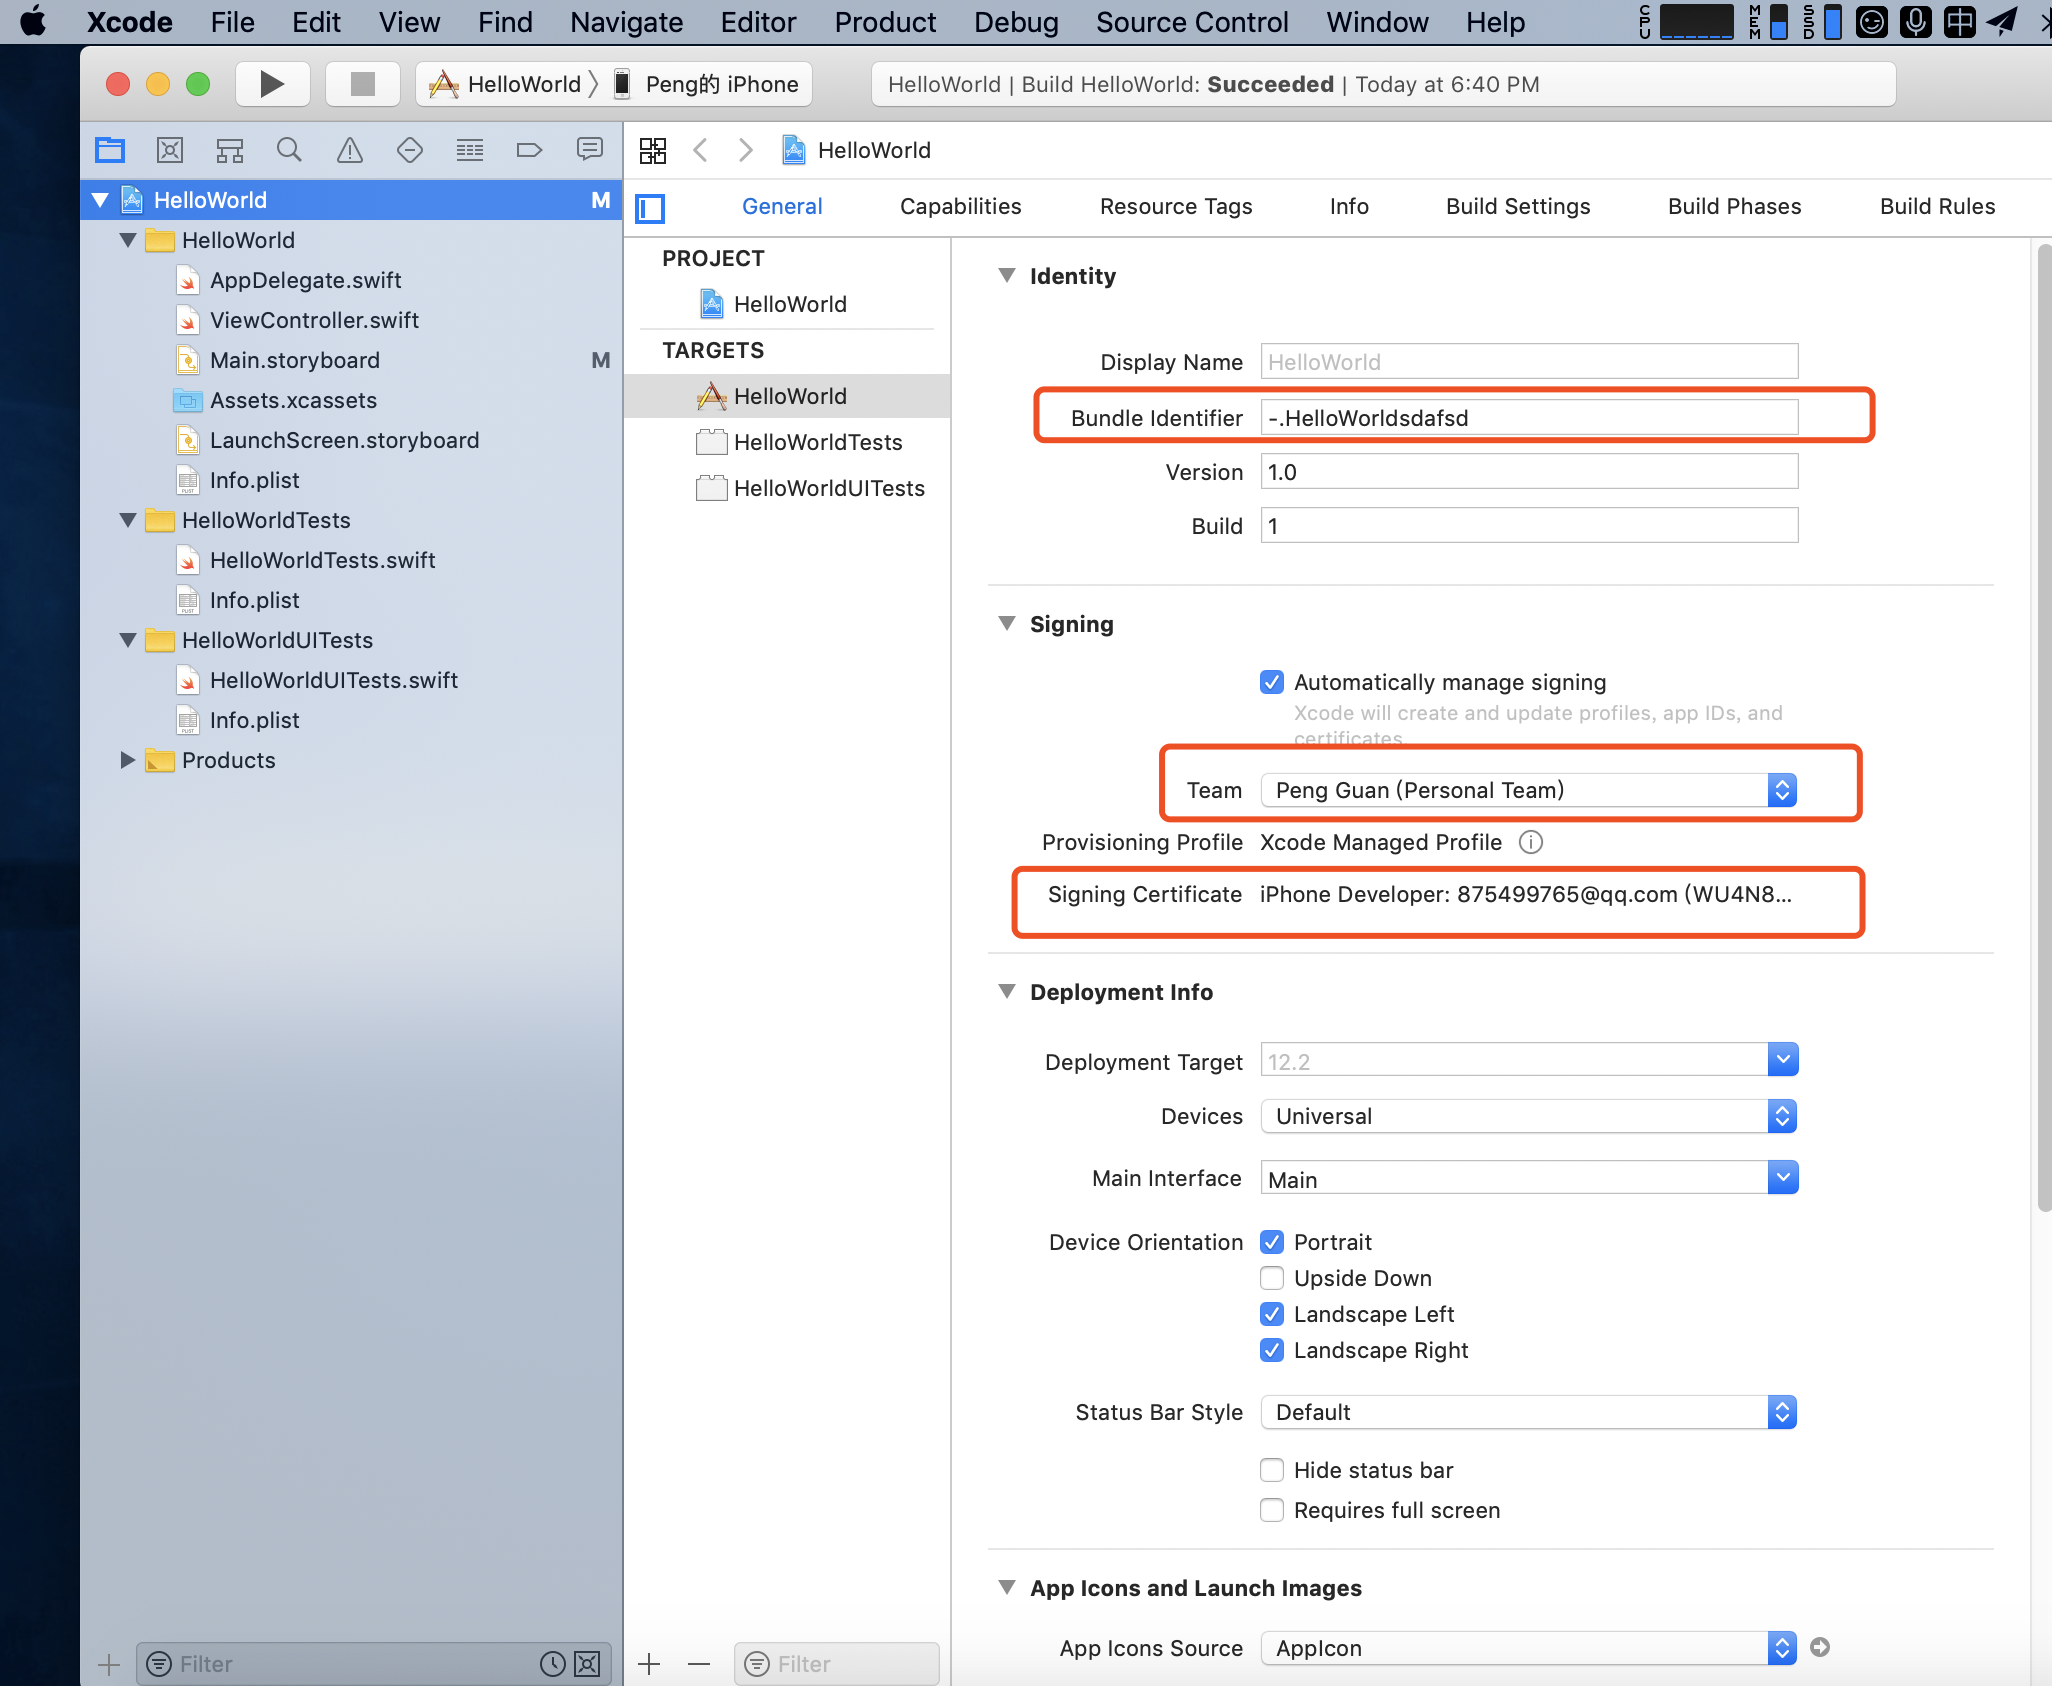The image size is (2052, 1686).
Task: Open the Report navigator speech icon
Action: pos(590,150)
